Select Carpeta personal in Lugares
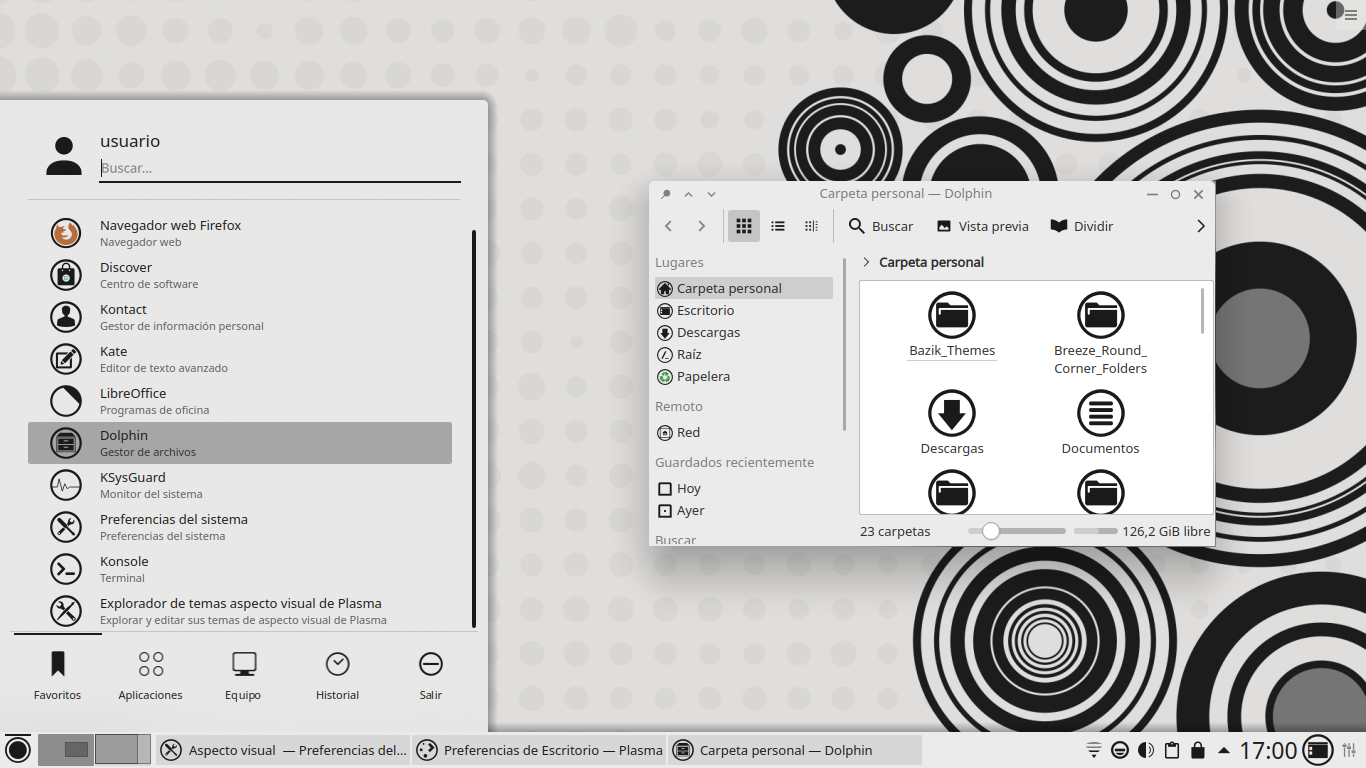 pos(744,288)
